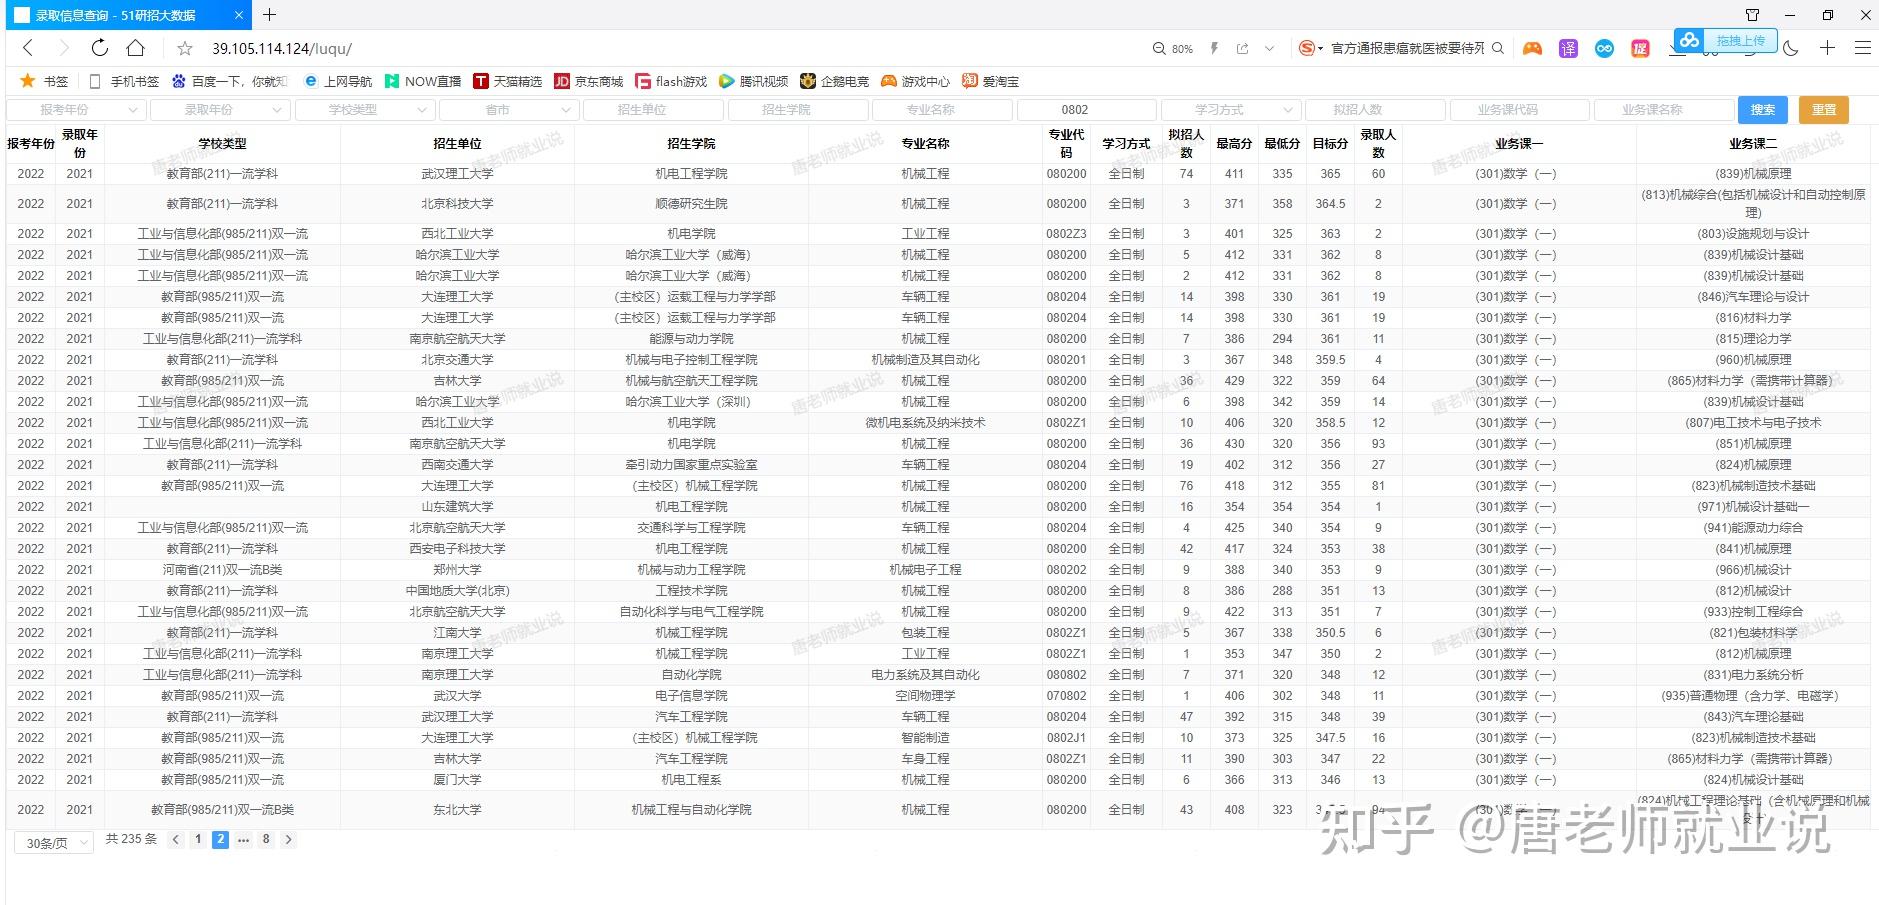The width and height of the screenshot is (1879, 905).
Task: Go to the next results page
Action: [x=288, y=840]
